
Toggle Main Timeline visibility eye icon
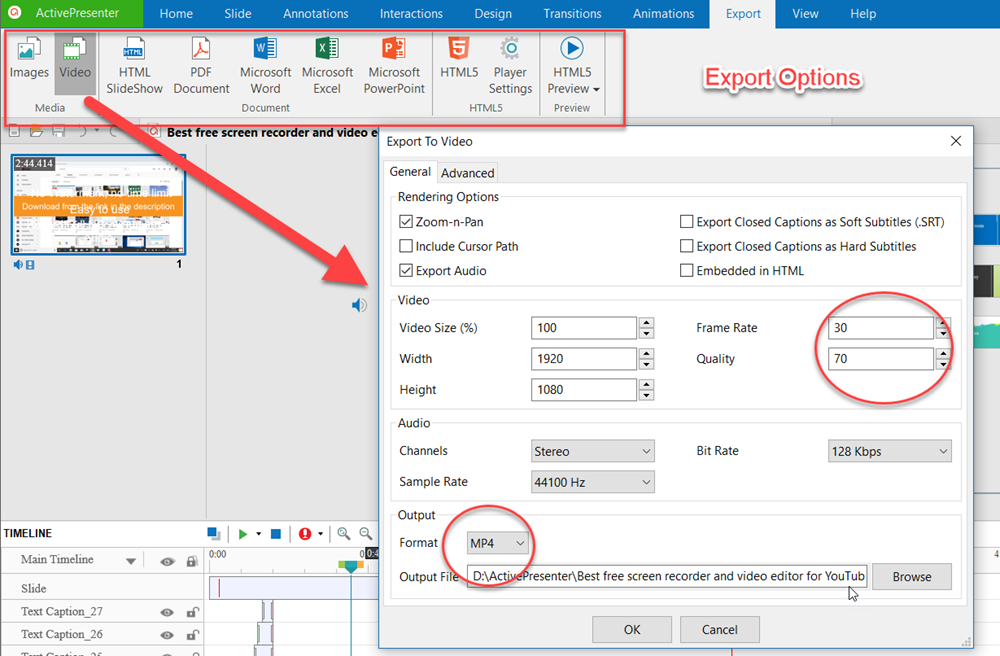(x=167, y=562)
